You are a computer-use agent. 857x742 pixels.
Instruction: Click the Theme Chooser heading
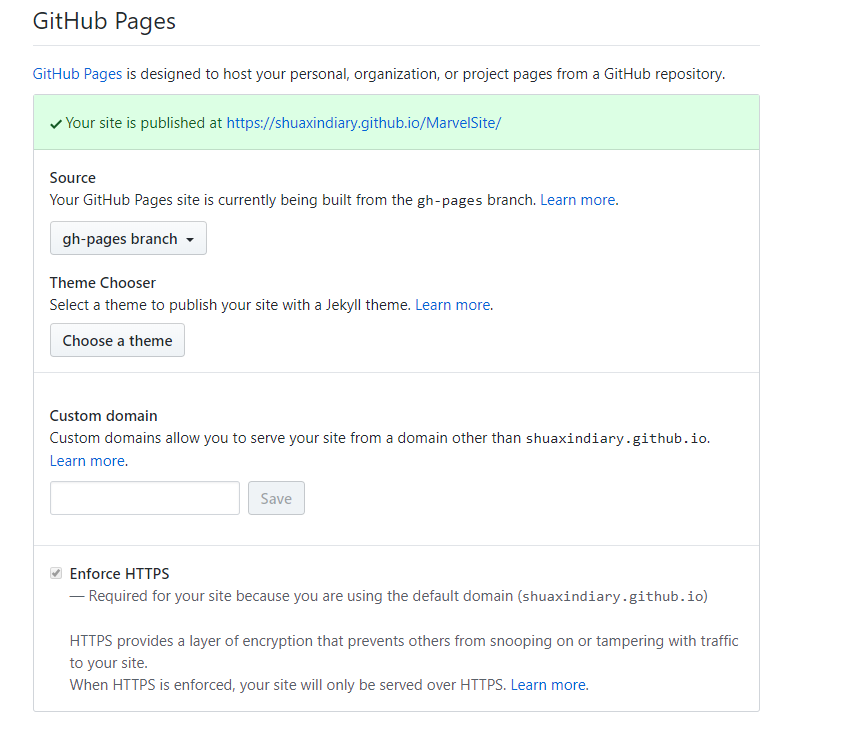[103, 283]
